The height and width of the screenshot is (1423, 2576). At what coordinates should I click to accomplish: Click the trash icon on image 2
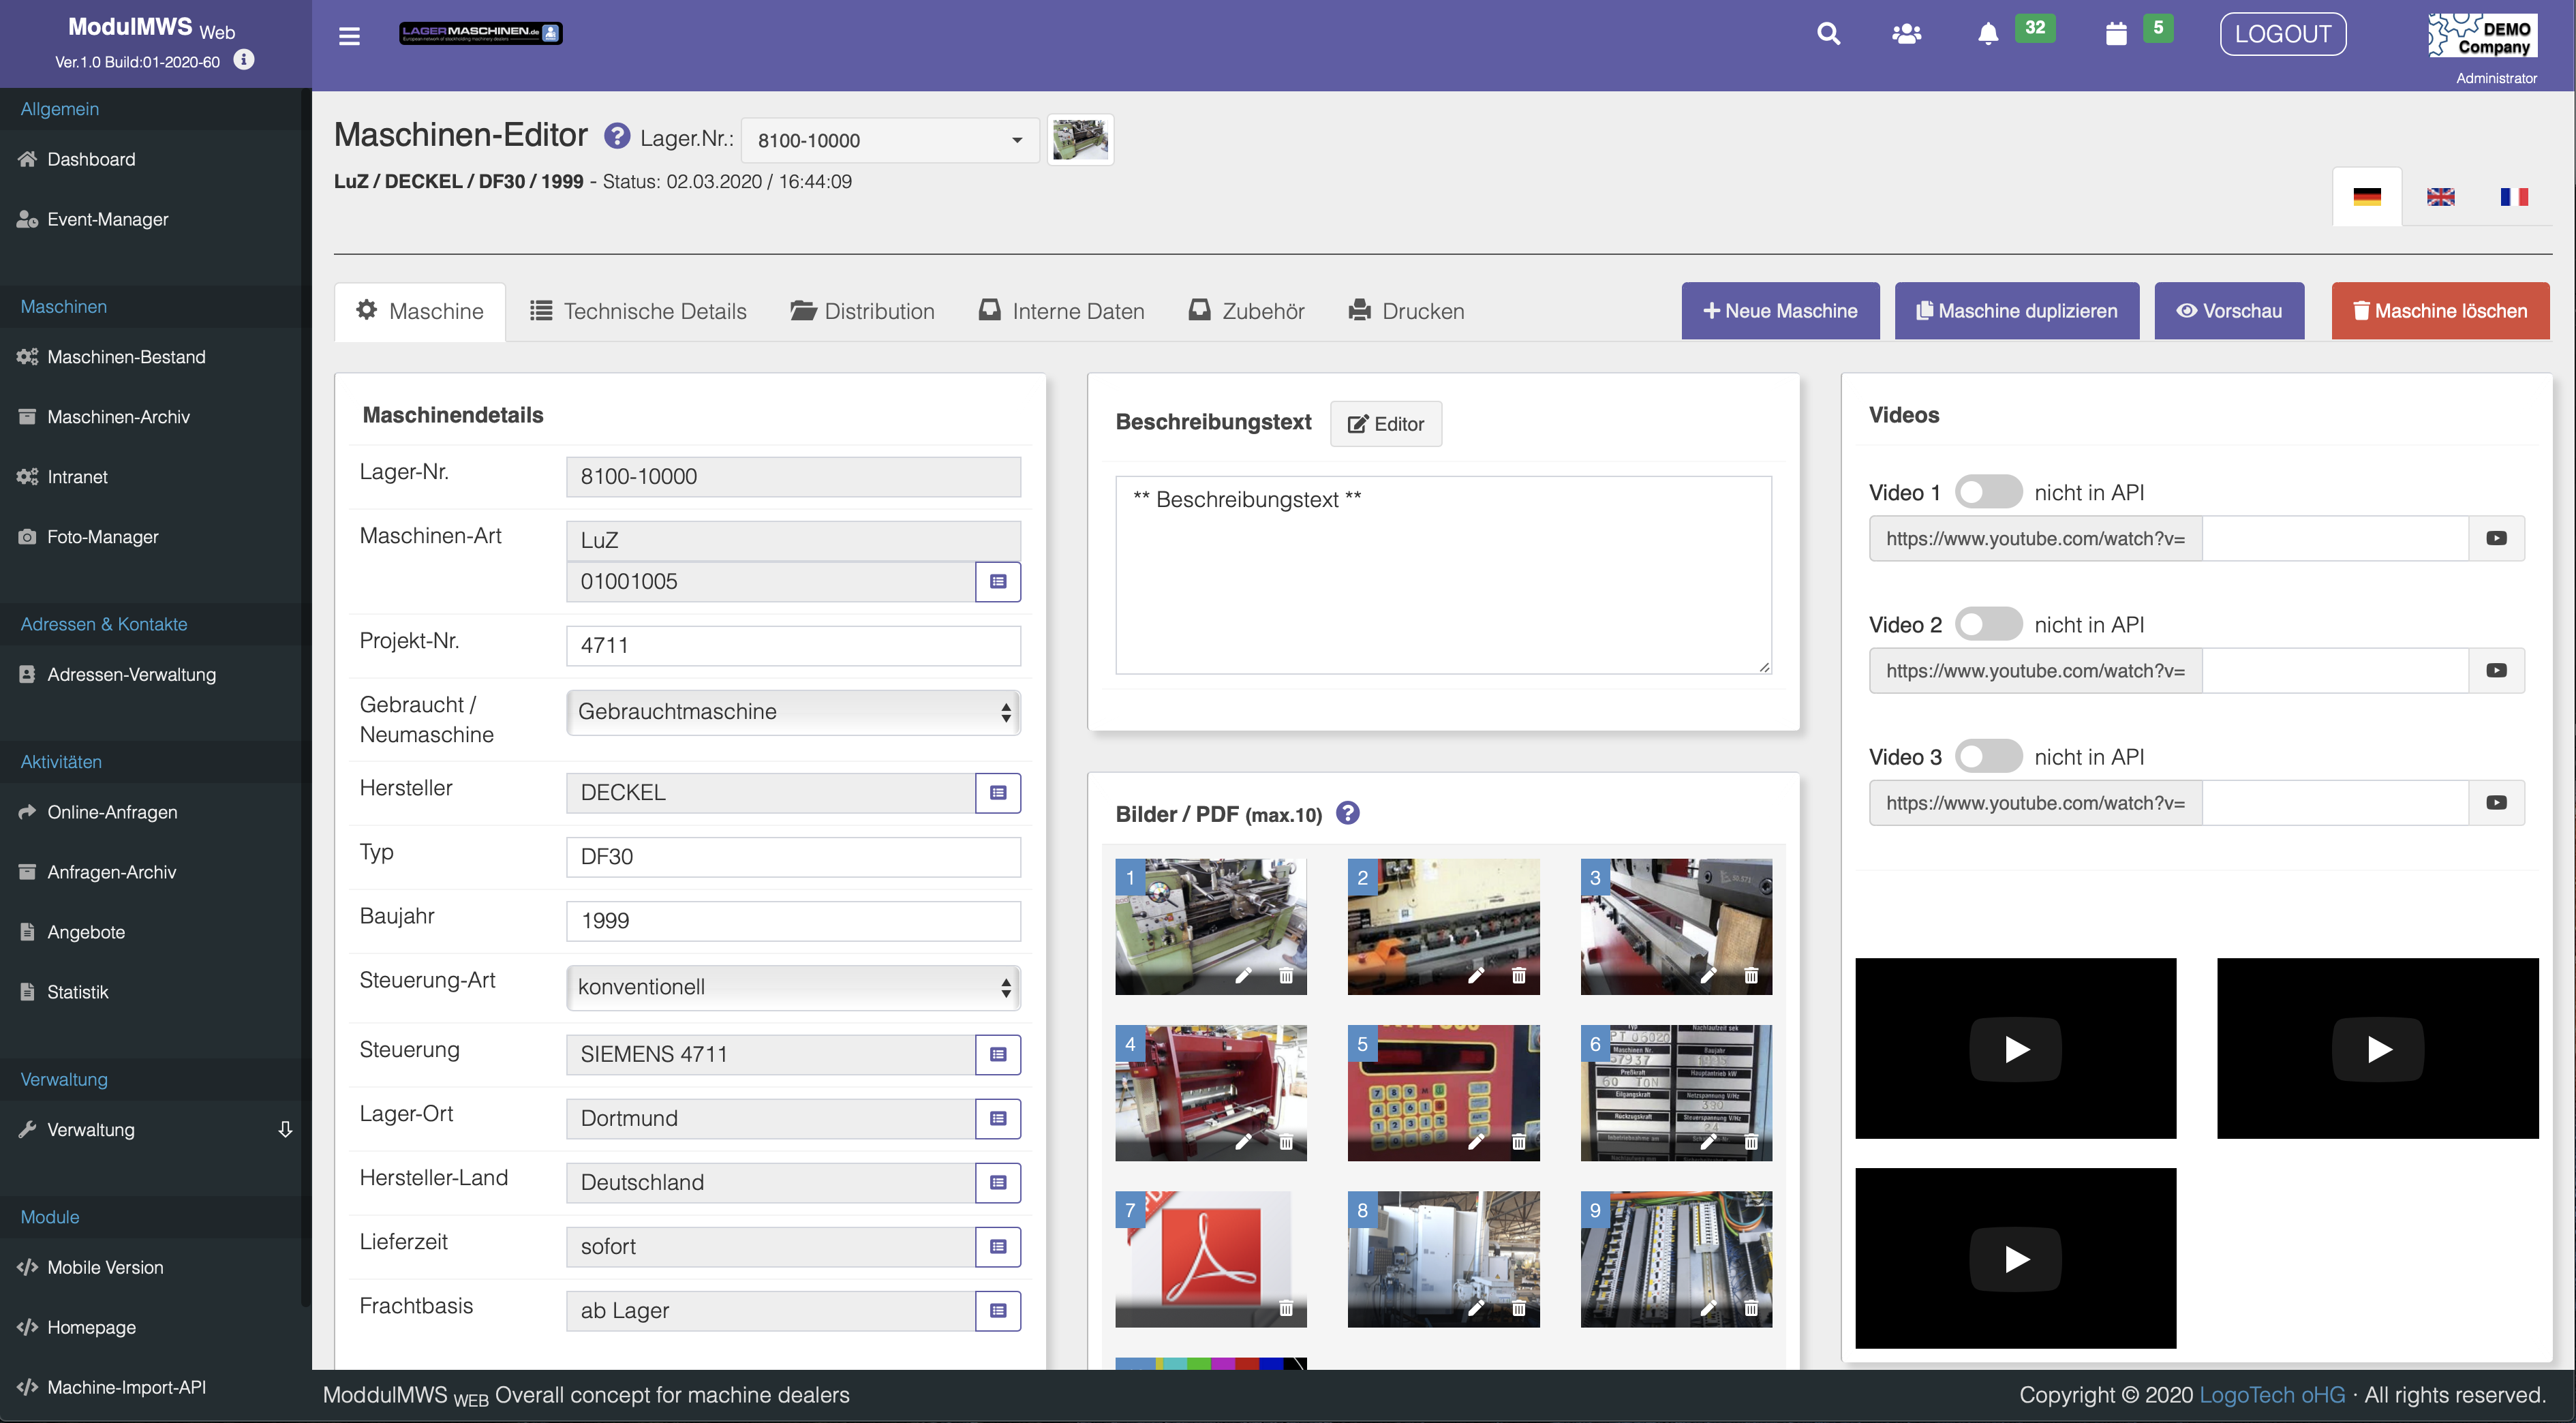[x=1518, y=976]
